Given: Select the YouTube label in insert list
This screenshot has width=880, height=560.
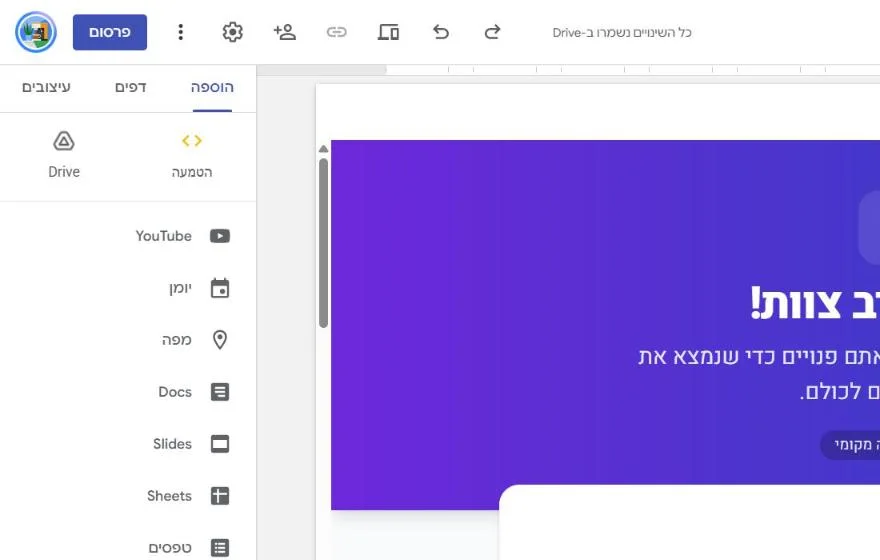Looking at the screenshot, I should point(163,236).
